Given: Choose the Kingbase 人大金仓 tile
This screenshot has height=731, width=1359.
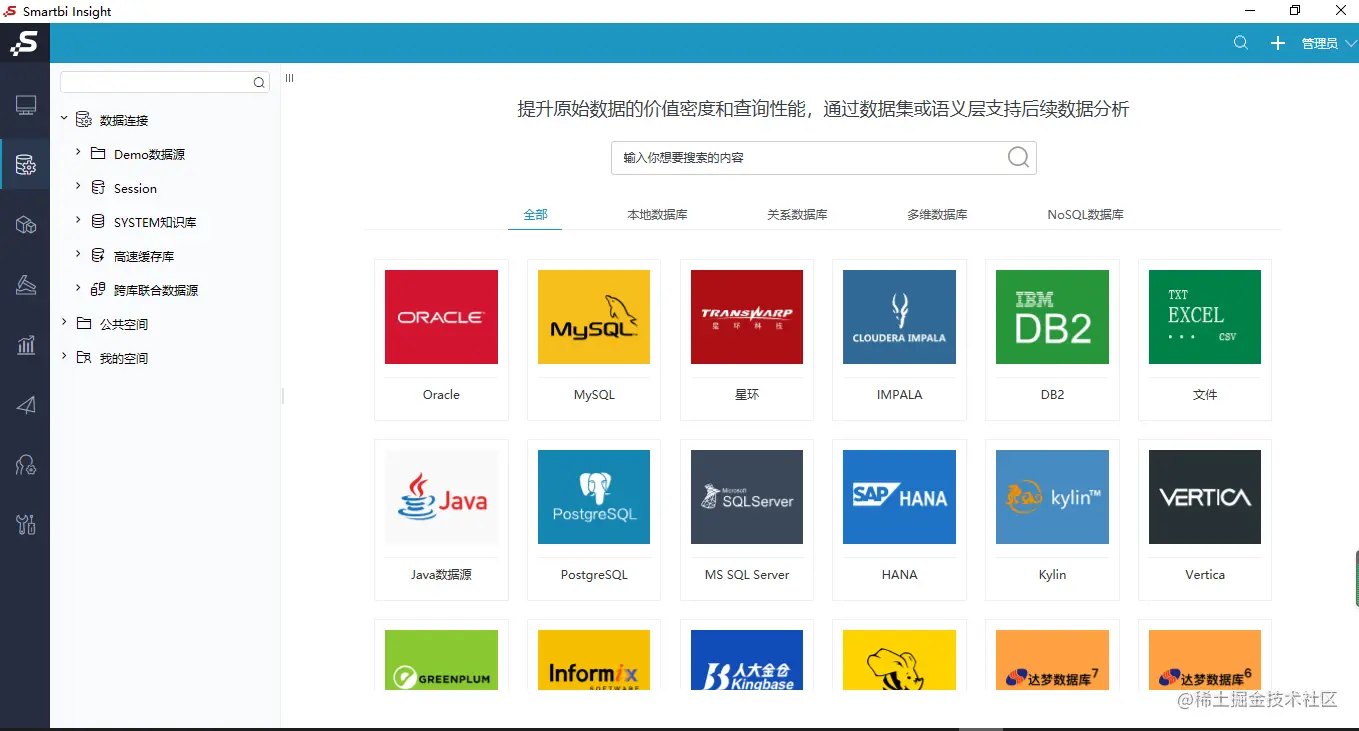Looking at the screenshot, I should tap(747, 656).
